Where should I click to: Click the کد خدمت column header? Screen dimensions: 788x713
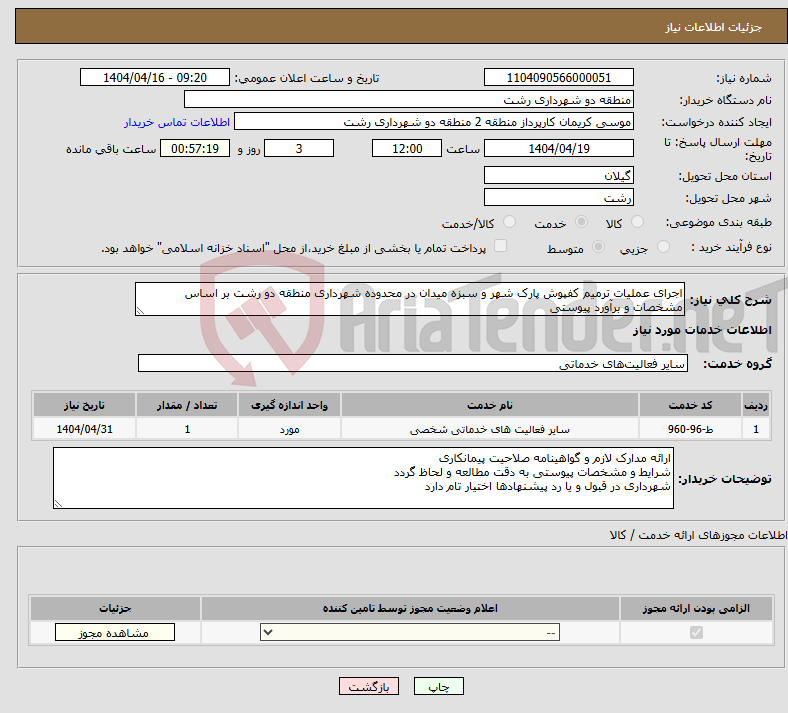(x=691, y=405)
